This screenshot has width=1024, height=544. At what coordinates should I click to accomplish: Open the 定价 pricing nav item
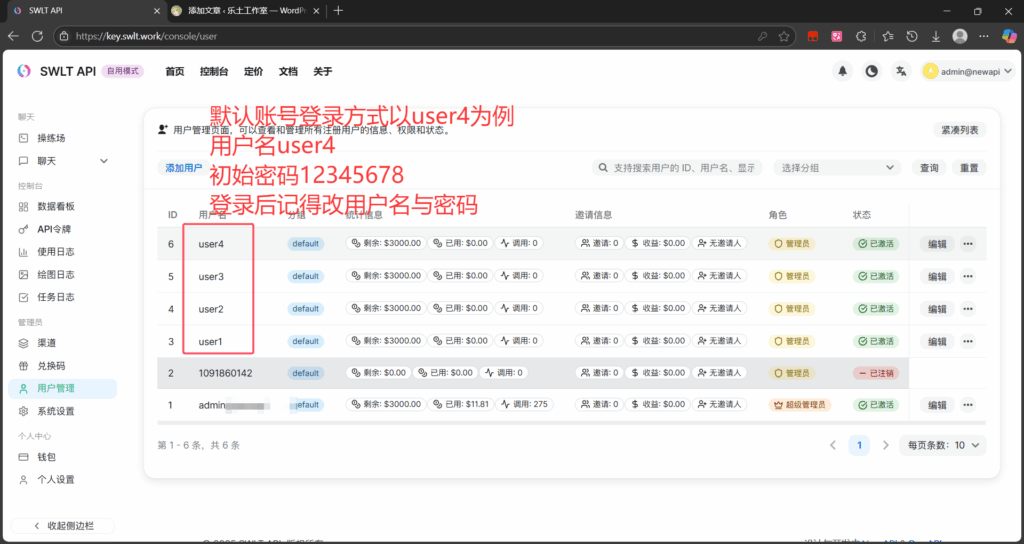pos(254,72)
